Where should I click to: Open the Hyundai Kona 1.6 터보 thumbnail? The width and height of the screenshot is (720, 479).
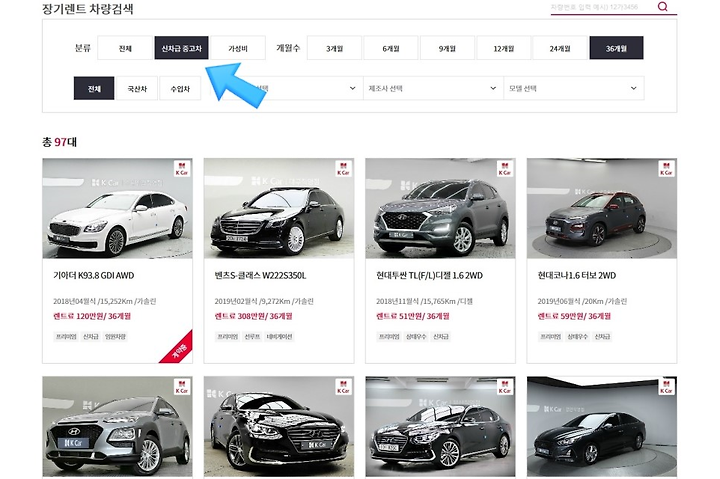click(x=602, y=209)
